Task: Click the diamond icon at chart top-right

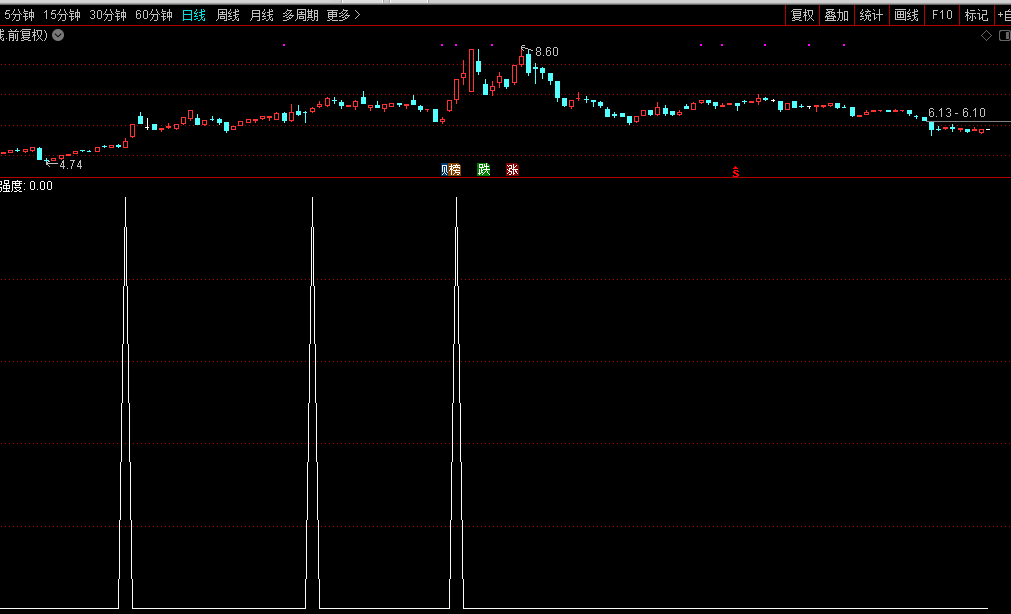Action: (986, 35)
